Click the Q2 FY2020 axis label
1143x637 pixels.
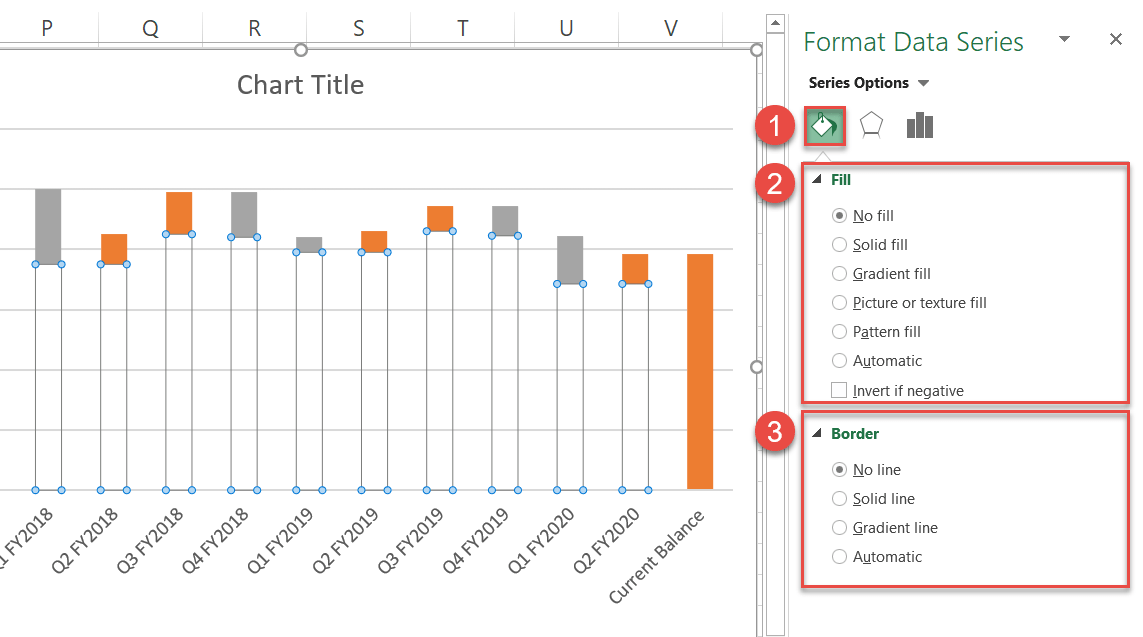tap(606, 541)
